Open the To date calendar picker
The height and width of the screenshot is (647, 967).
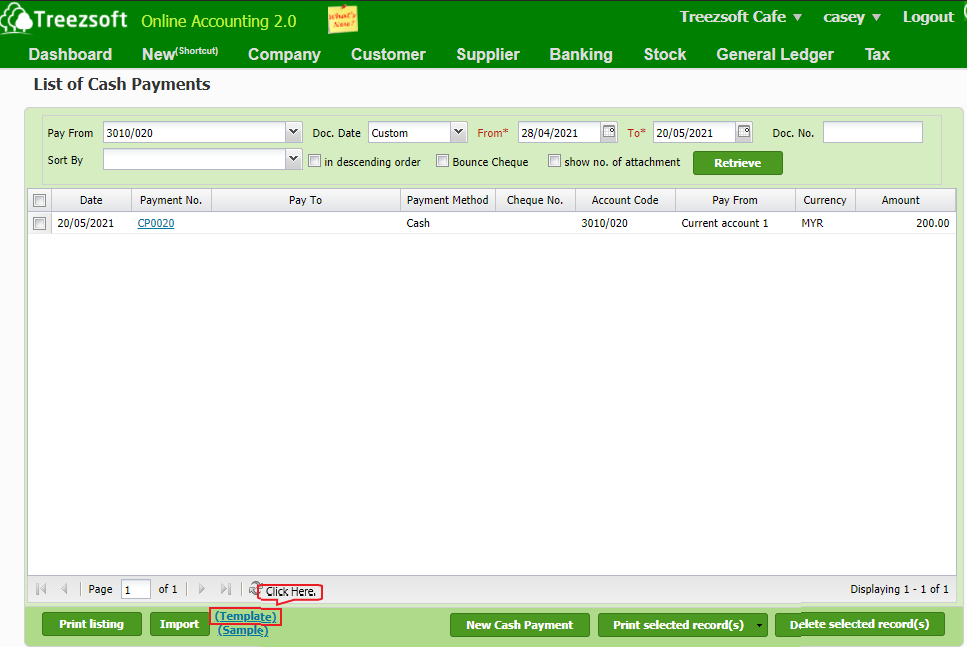coord(744,132)
